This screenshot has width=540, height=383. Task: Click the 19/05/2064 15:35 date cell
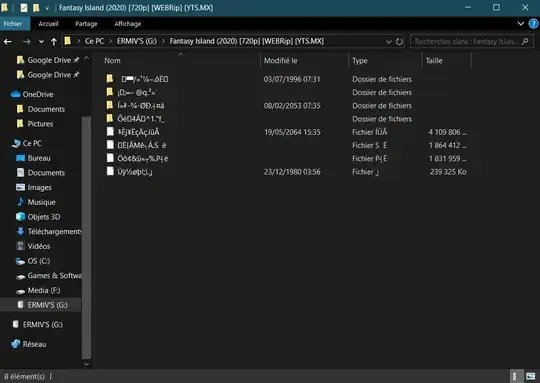click(292, 132)
